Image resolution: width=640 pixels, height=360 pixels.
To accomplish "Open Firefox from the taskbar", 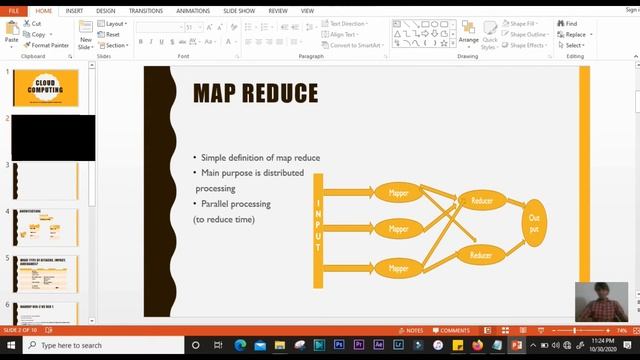I will (x=477, y=345).
